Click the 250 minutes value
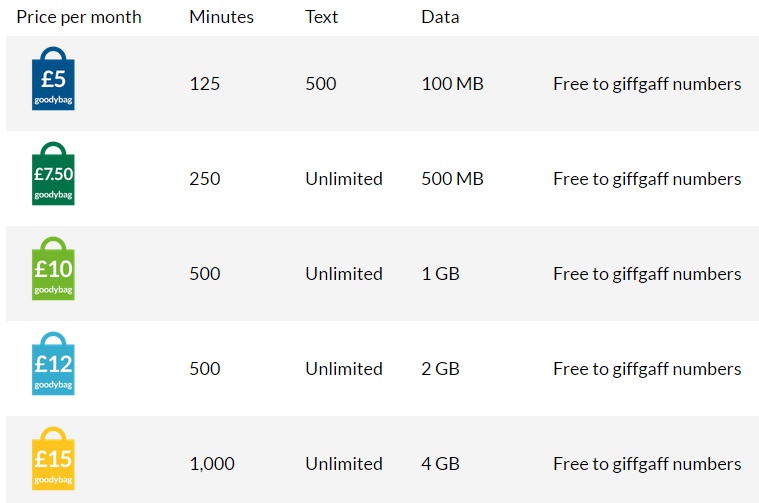 pyautogui.click(x=204, y=179)
